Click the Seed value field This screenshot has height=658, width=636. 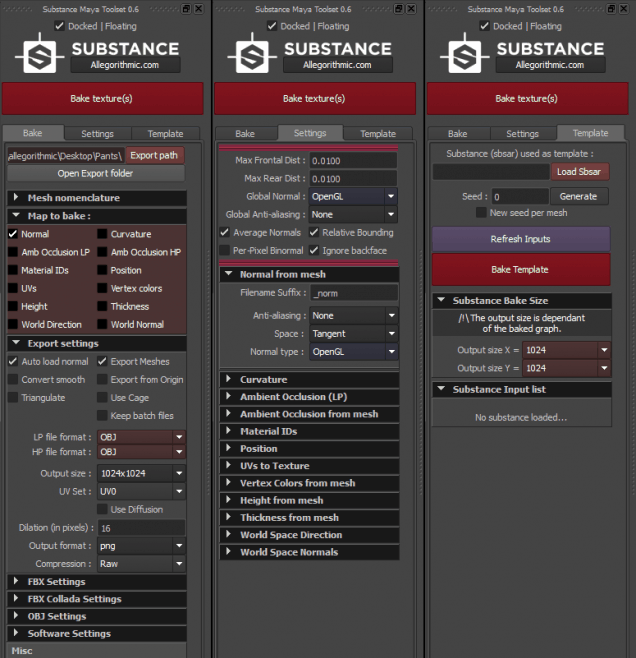[x=520, y=196]
